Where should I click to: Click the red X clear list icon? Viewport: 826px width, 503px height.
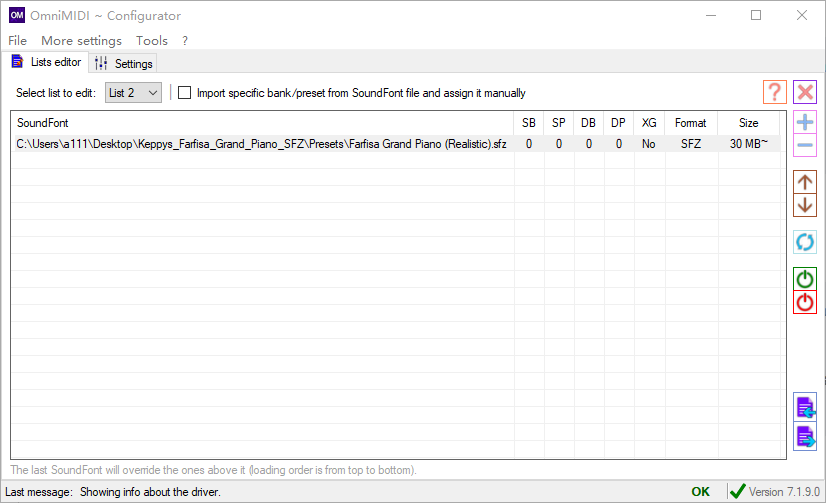[805, 93]
